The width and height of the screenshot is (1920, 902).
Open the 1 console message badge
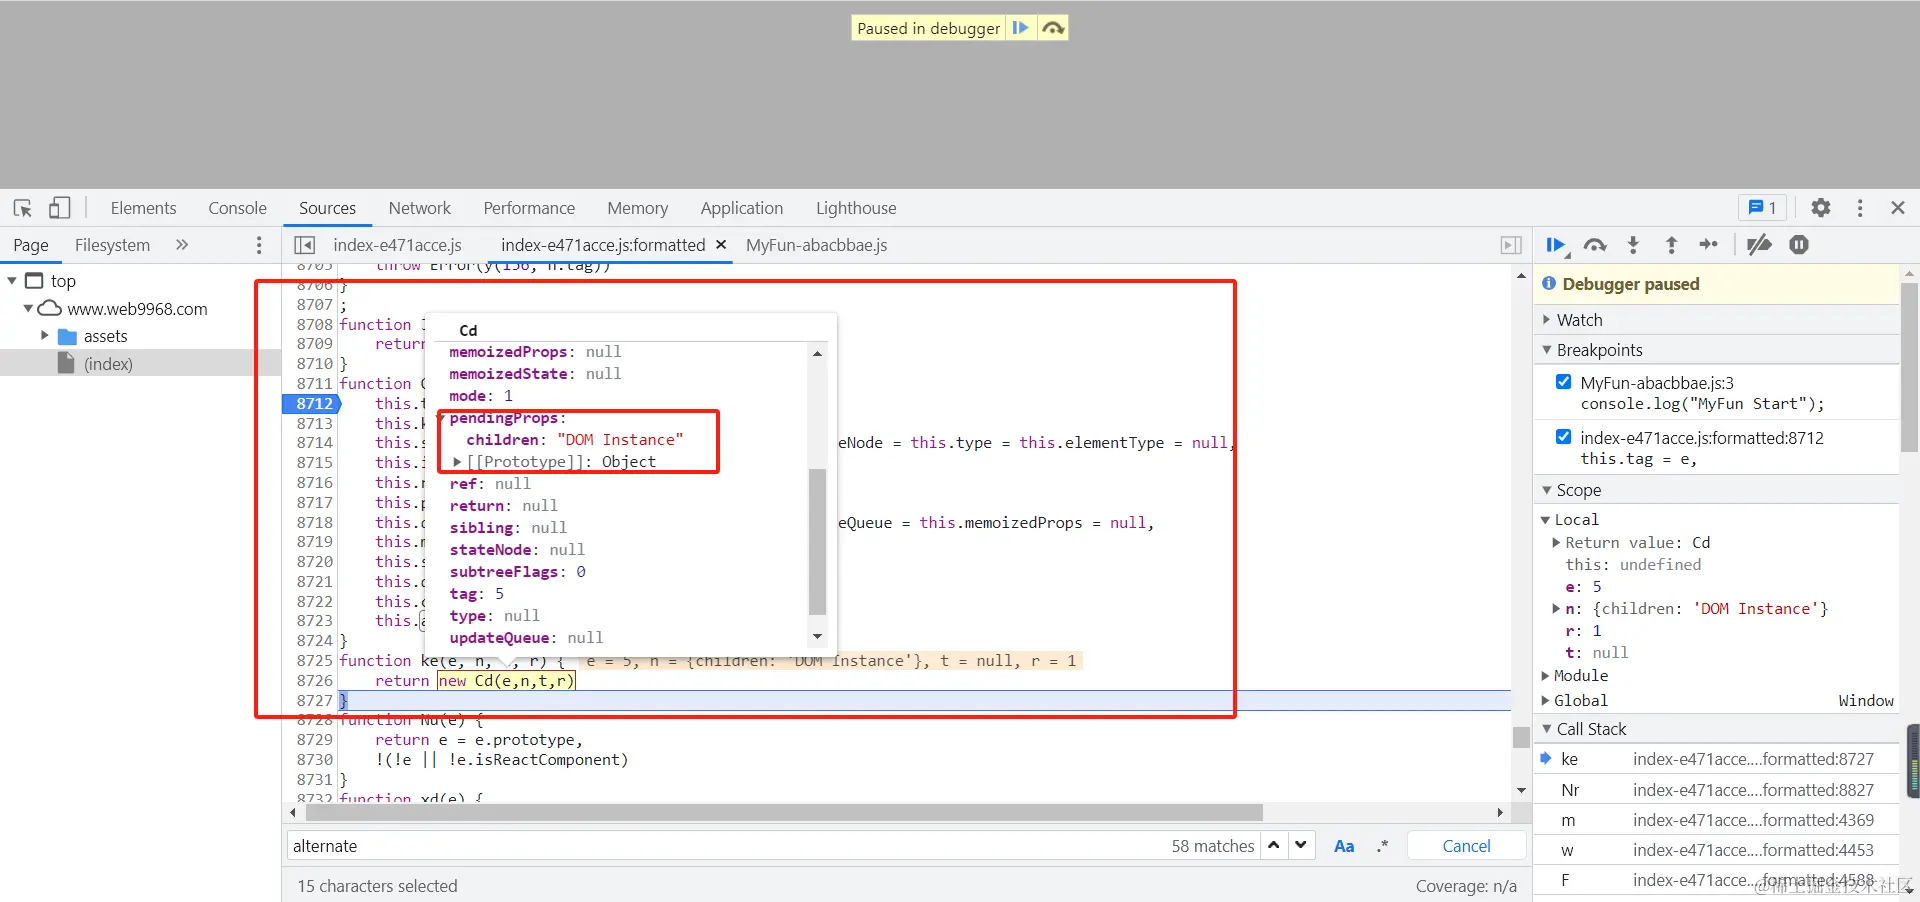click(1762, 208)
